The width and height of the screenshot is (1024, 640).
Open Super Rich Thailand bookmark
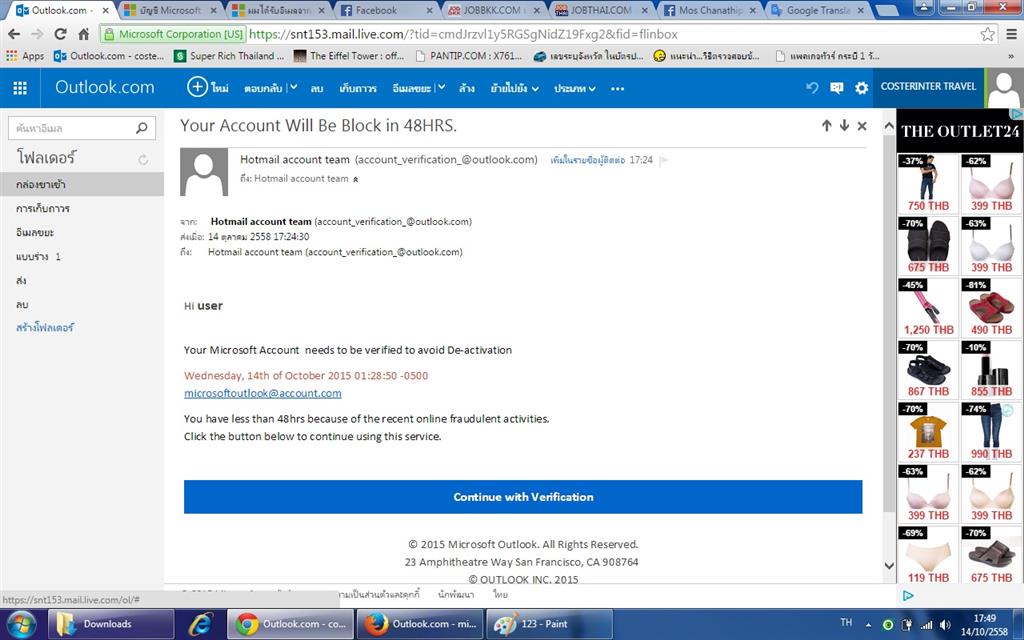230,56
